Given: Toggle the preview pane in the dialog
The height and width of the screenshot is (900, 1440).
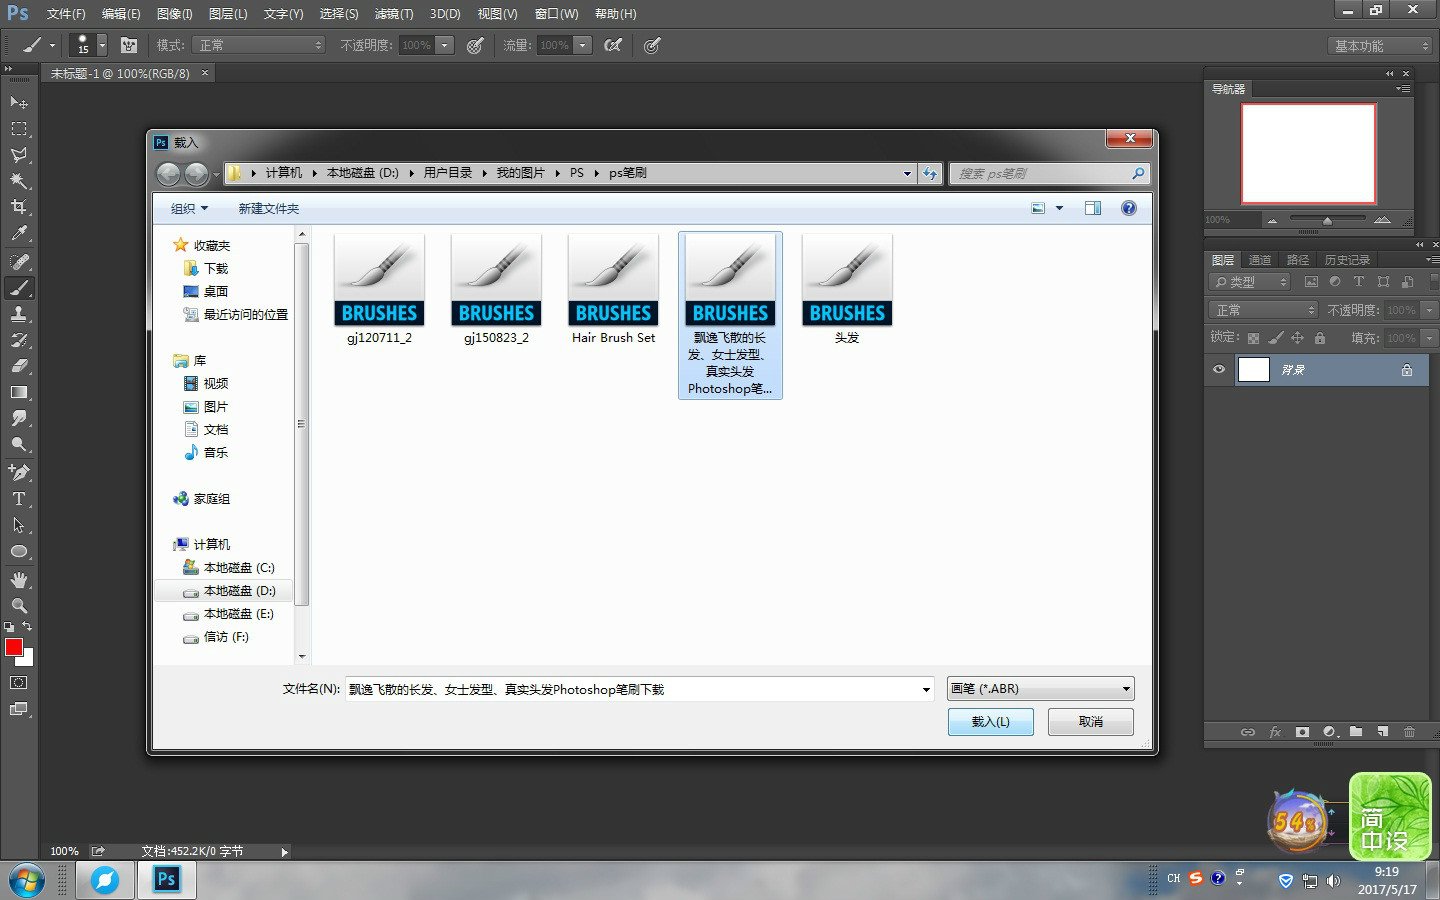Looking at the screenshot, I should (1092, 208).
